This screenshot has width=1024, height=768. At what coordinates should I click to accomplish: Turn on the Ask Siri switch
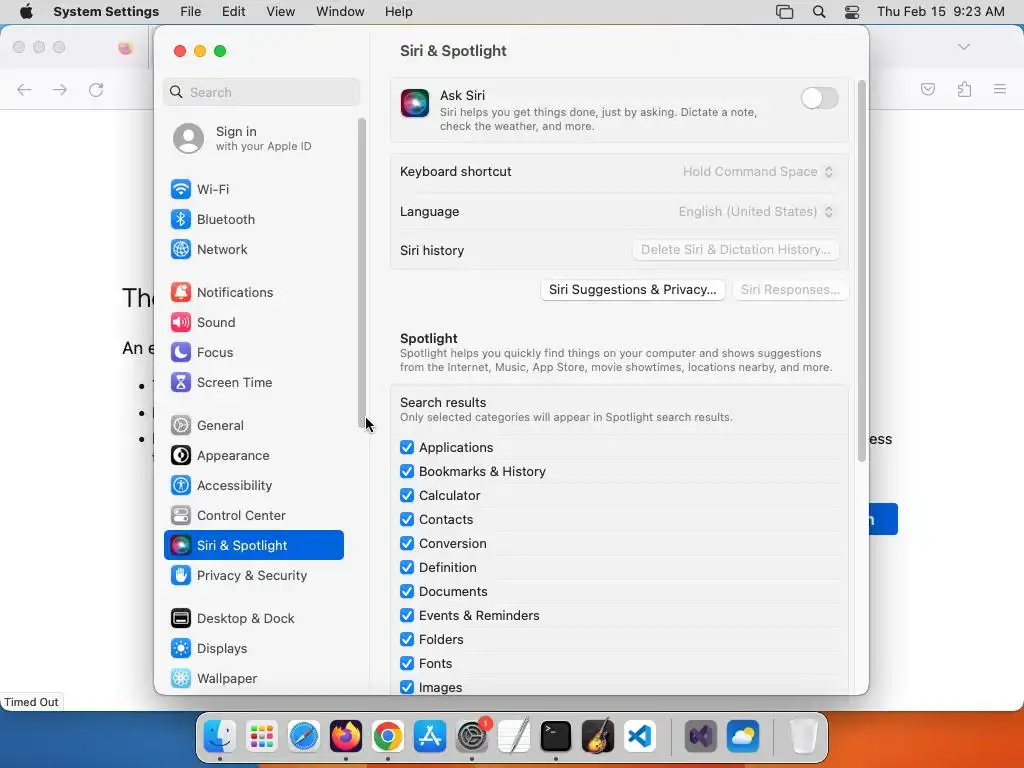[820, 99]
